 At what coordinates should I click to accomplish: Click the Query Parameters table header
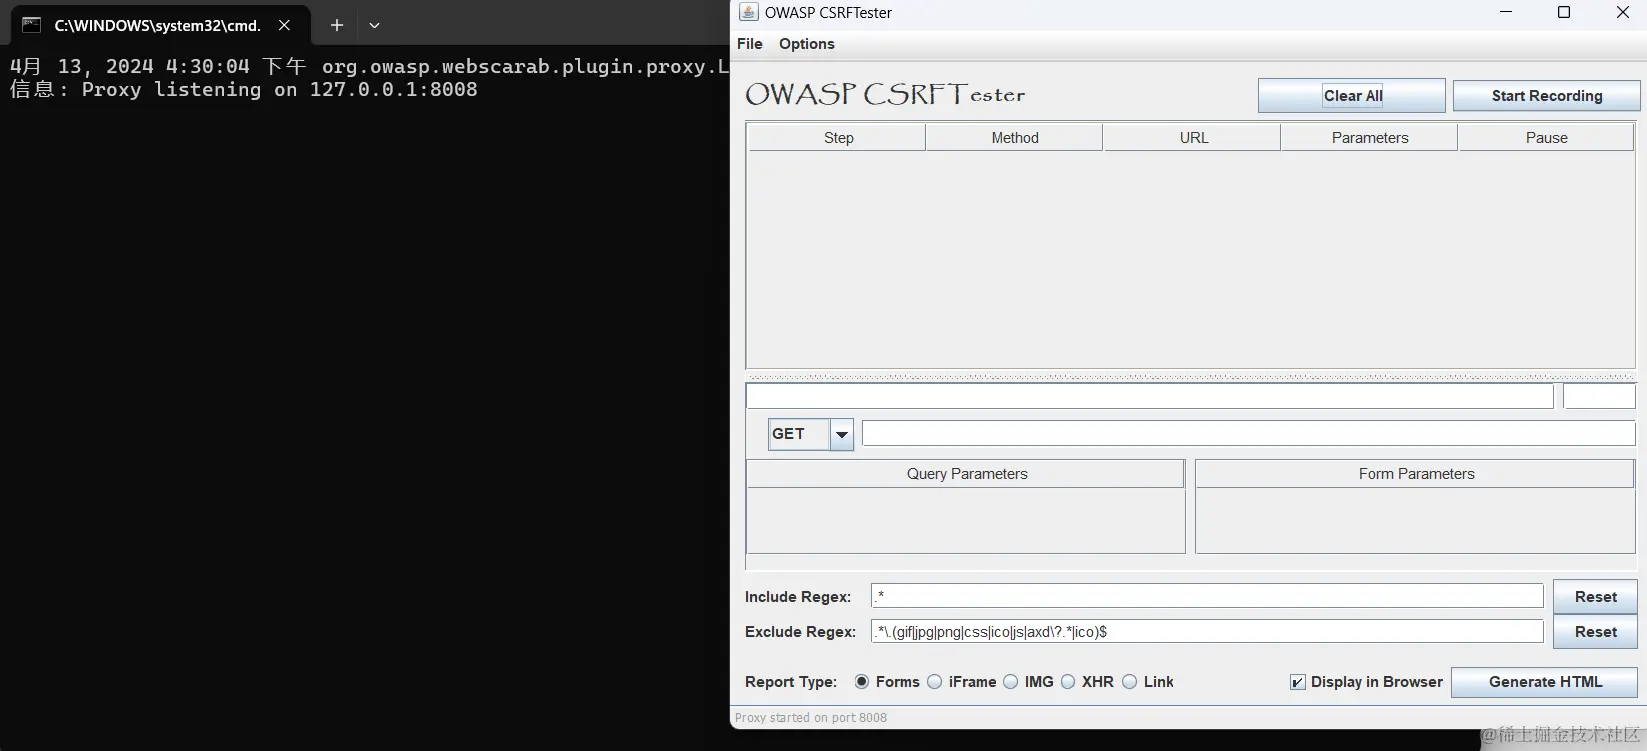(966, 474)
